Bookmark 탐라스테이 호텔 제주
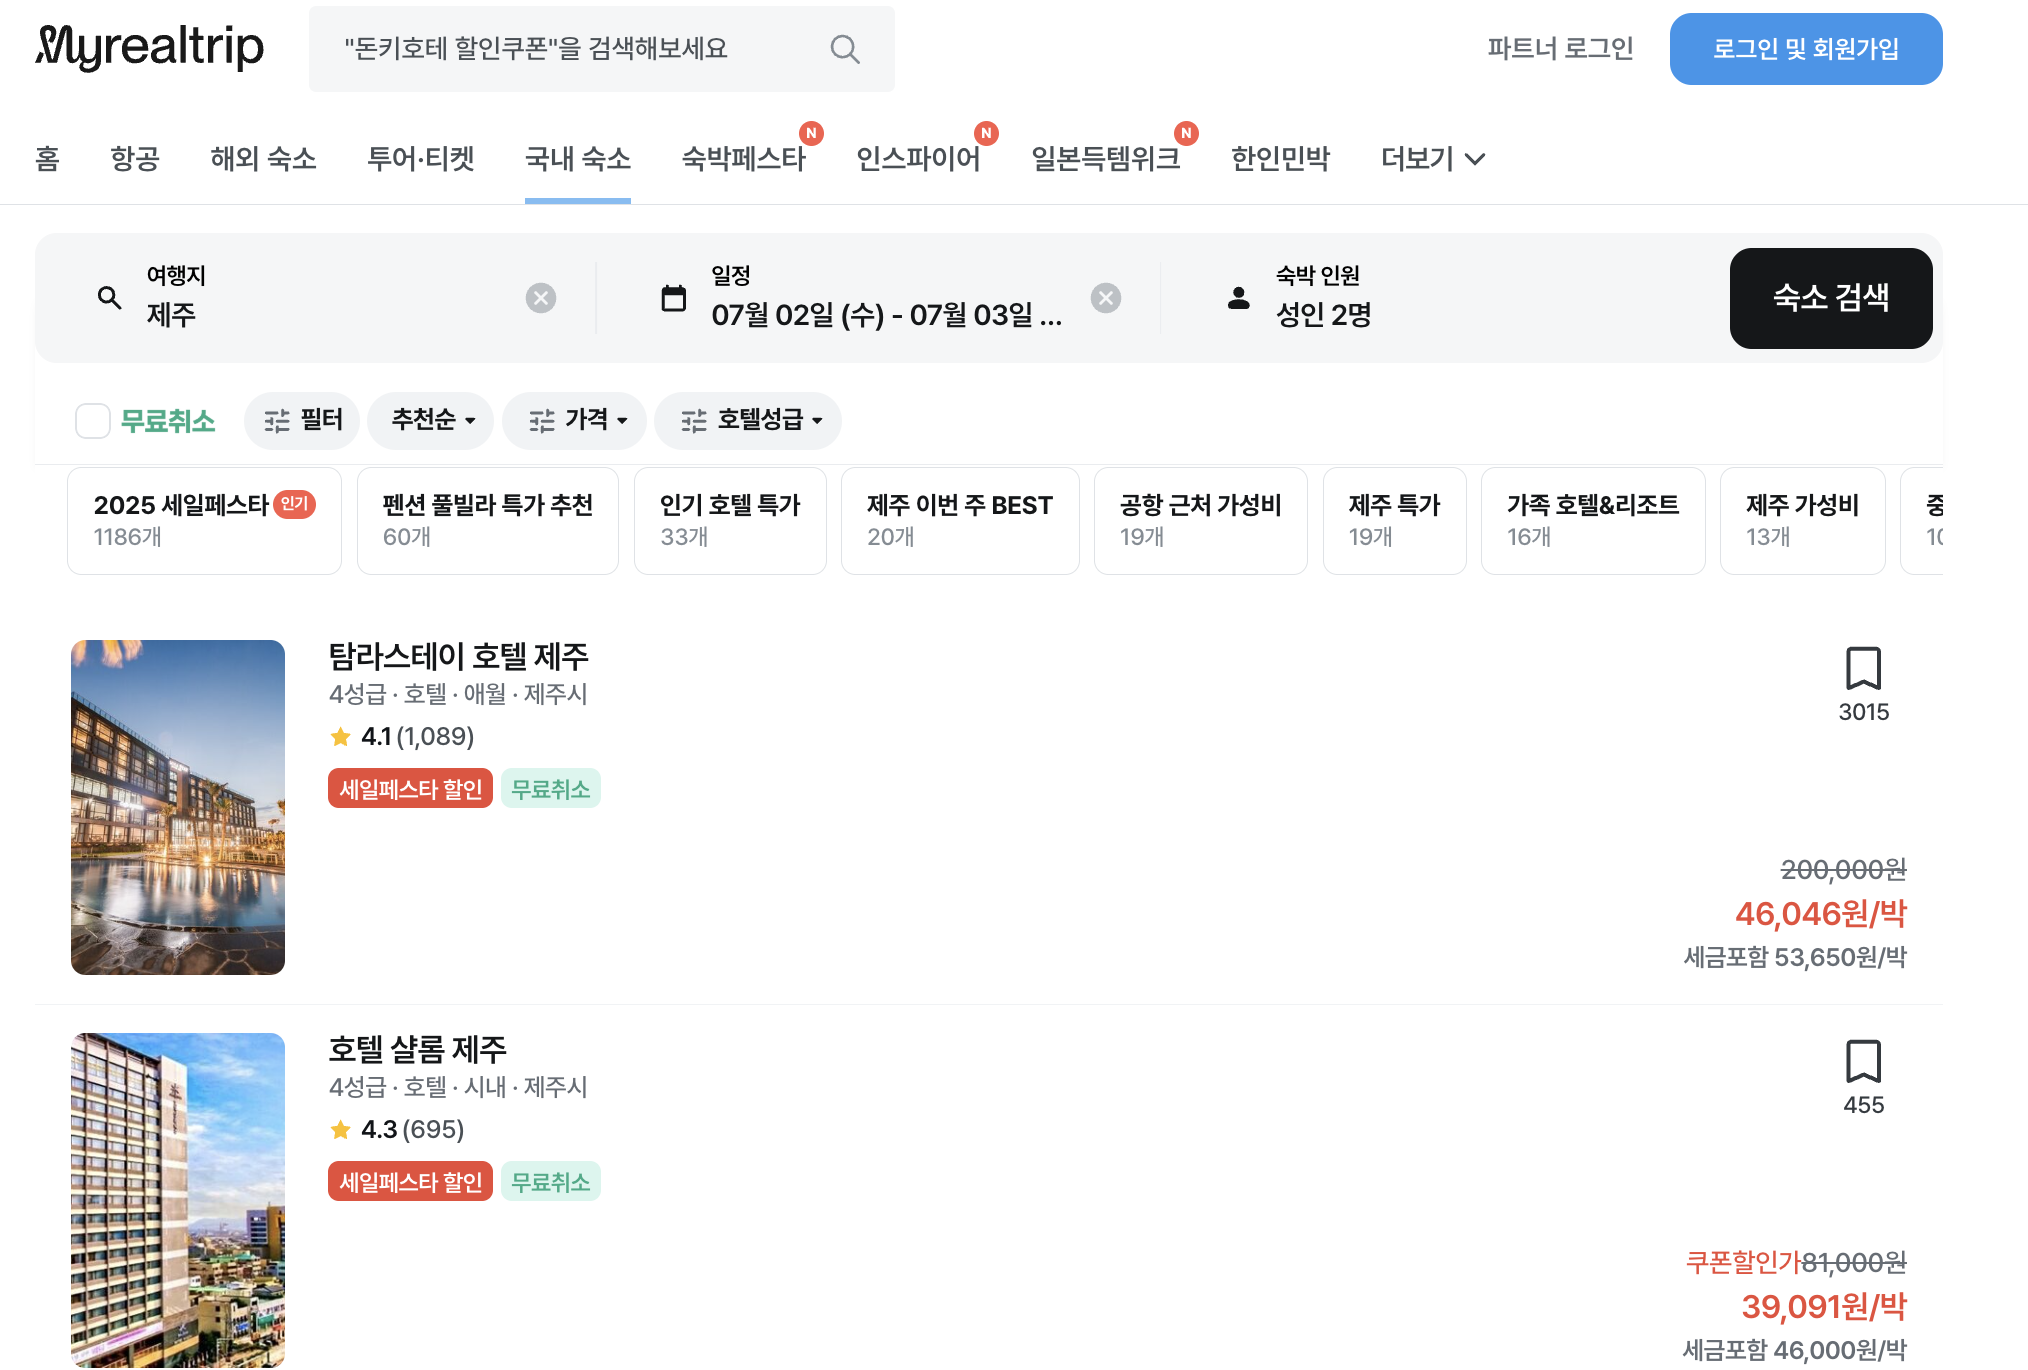The height and width of the screenshot is (1370, 2028). 1862,668
